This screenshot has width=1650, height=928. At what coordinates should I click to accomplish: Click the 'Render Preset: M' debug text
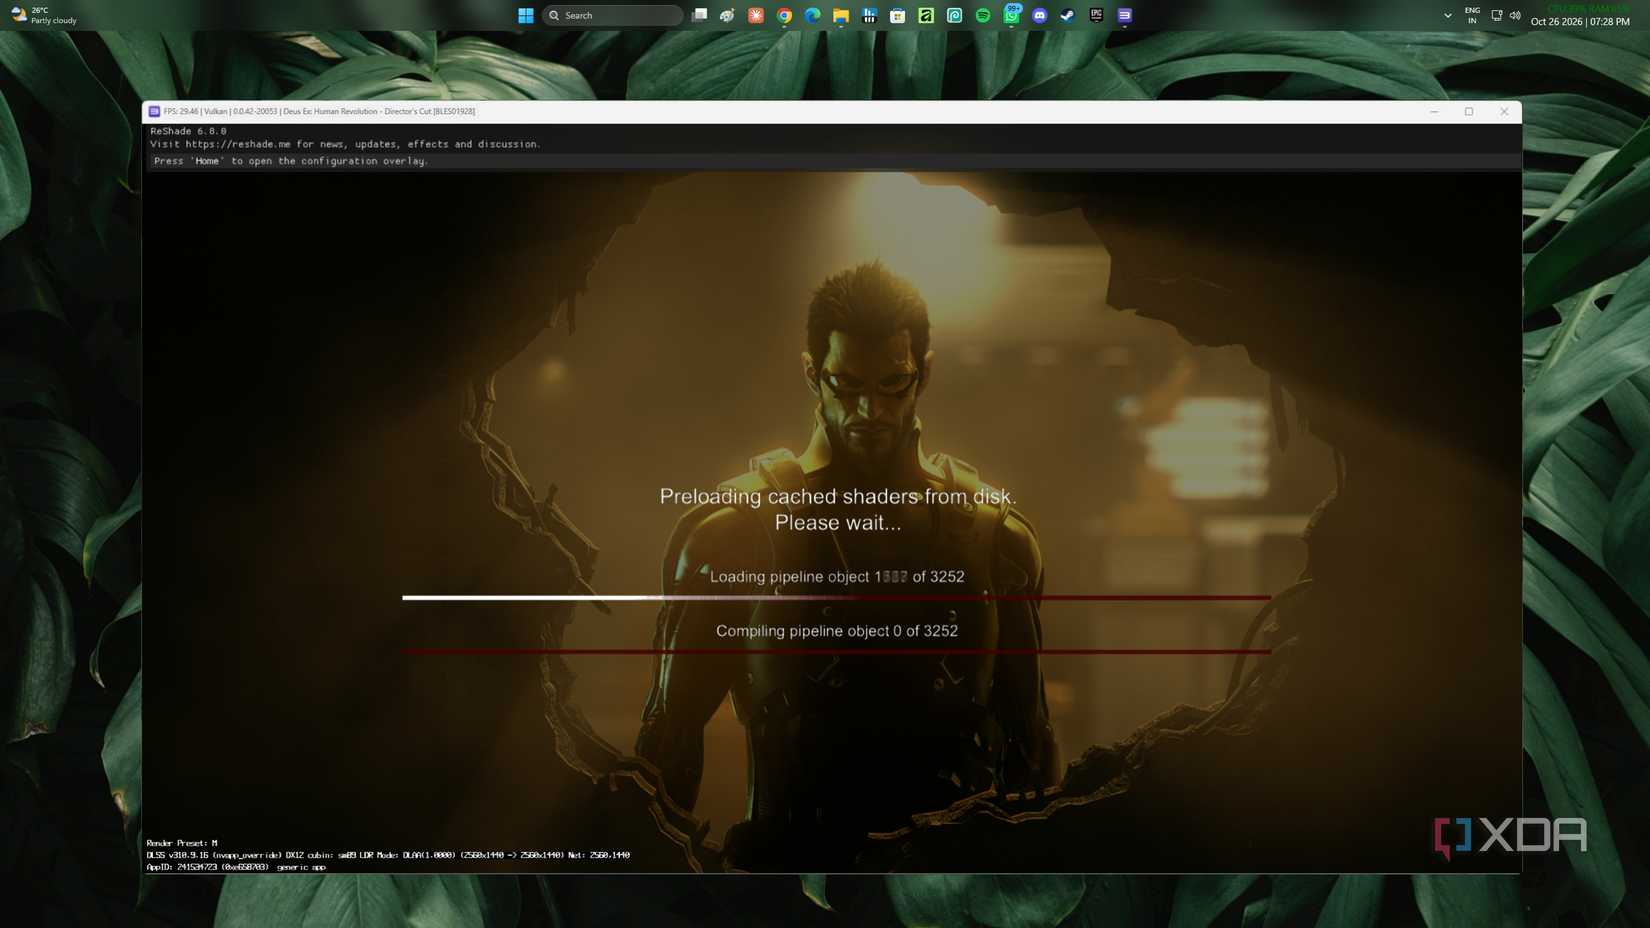182,843
